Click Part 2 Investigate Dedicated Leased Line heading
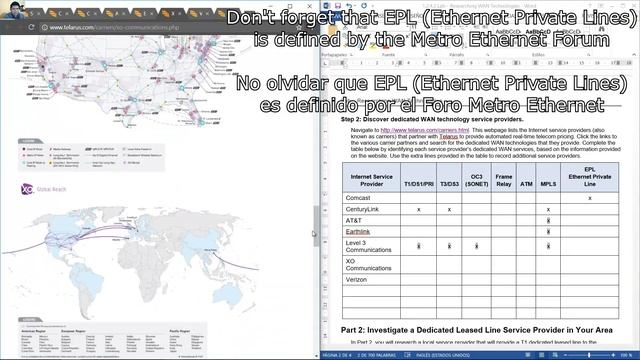Image resolution: width=640 pixels, height=360 pixels. coord(477,330)
